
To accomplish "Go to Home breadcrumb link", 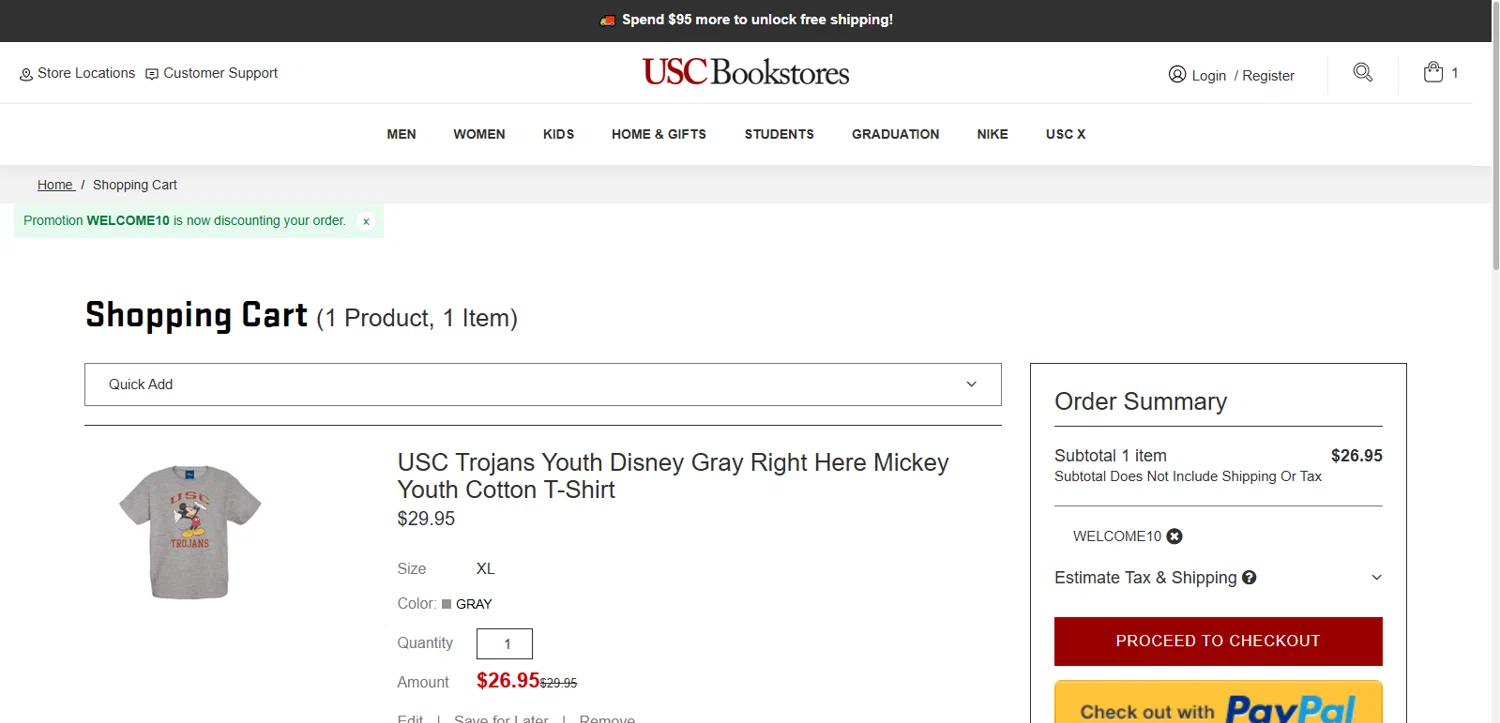I will pyautogui.click(x=55, y=185).
